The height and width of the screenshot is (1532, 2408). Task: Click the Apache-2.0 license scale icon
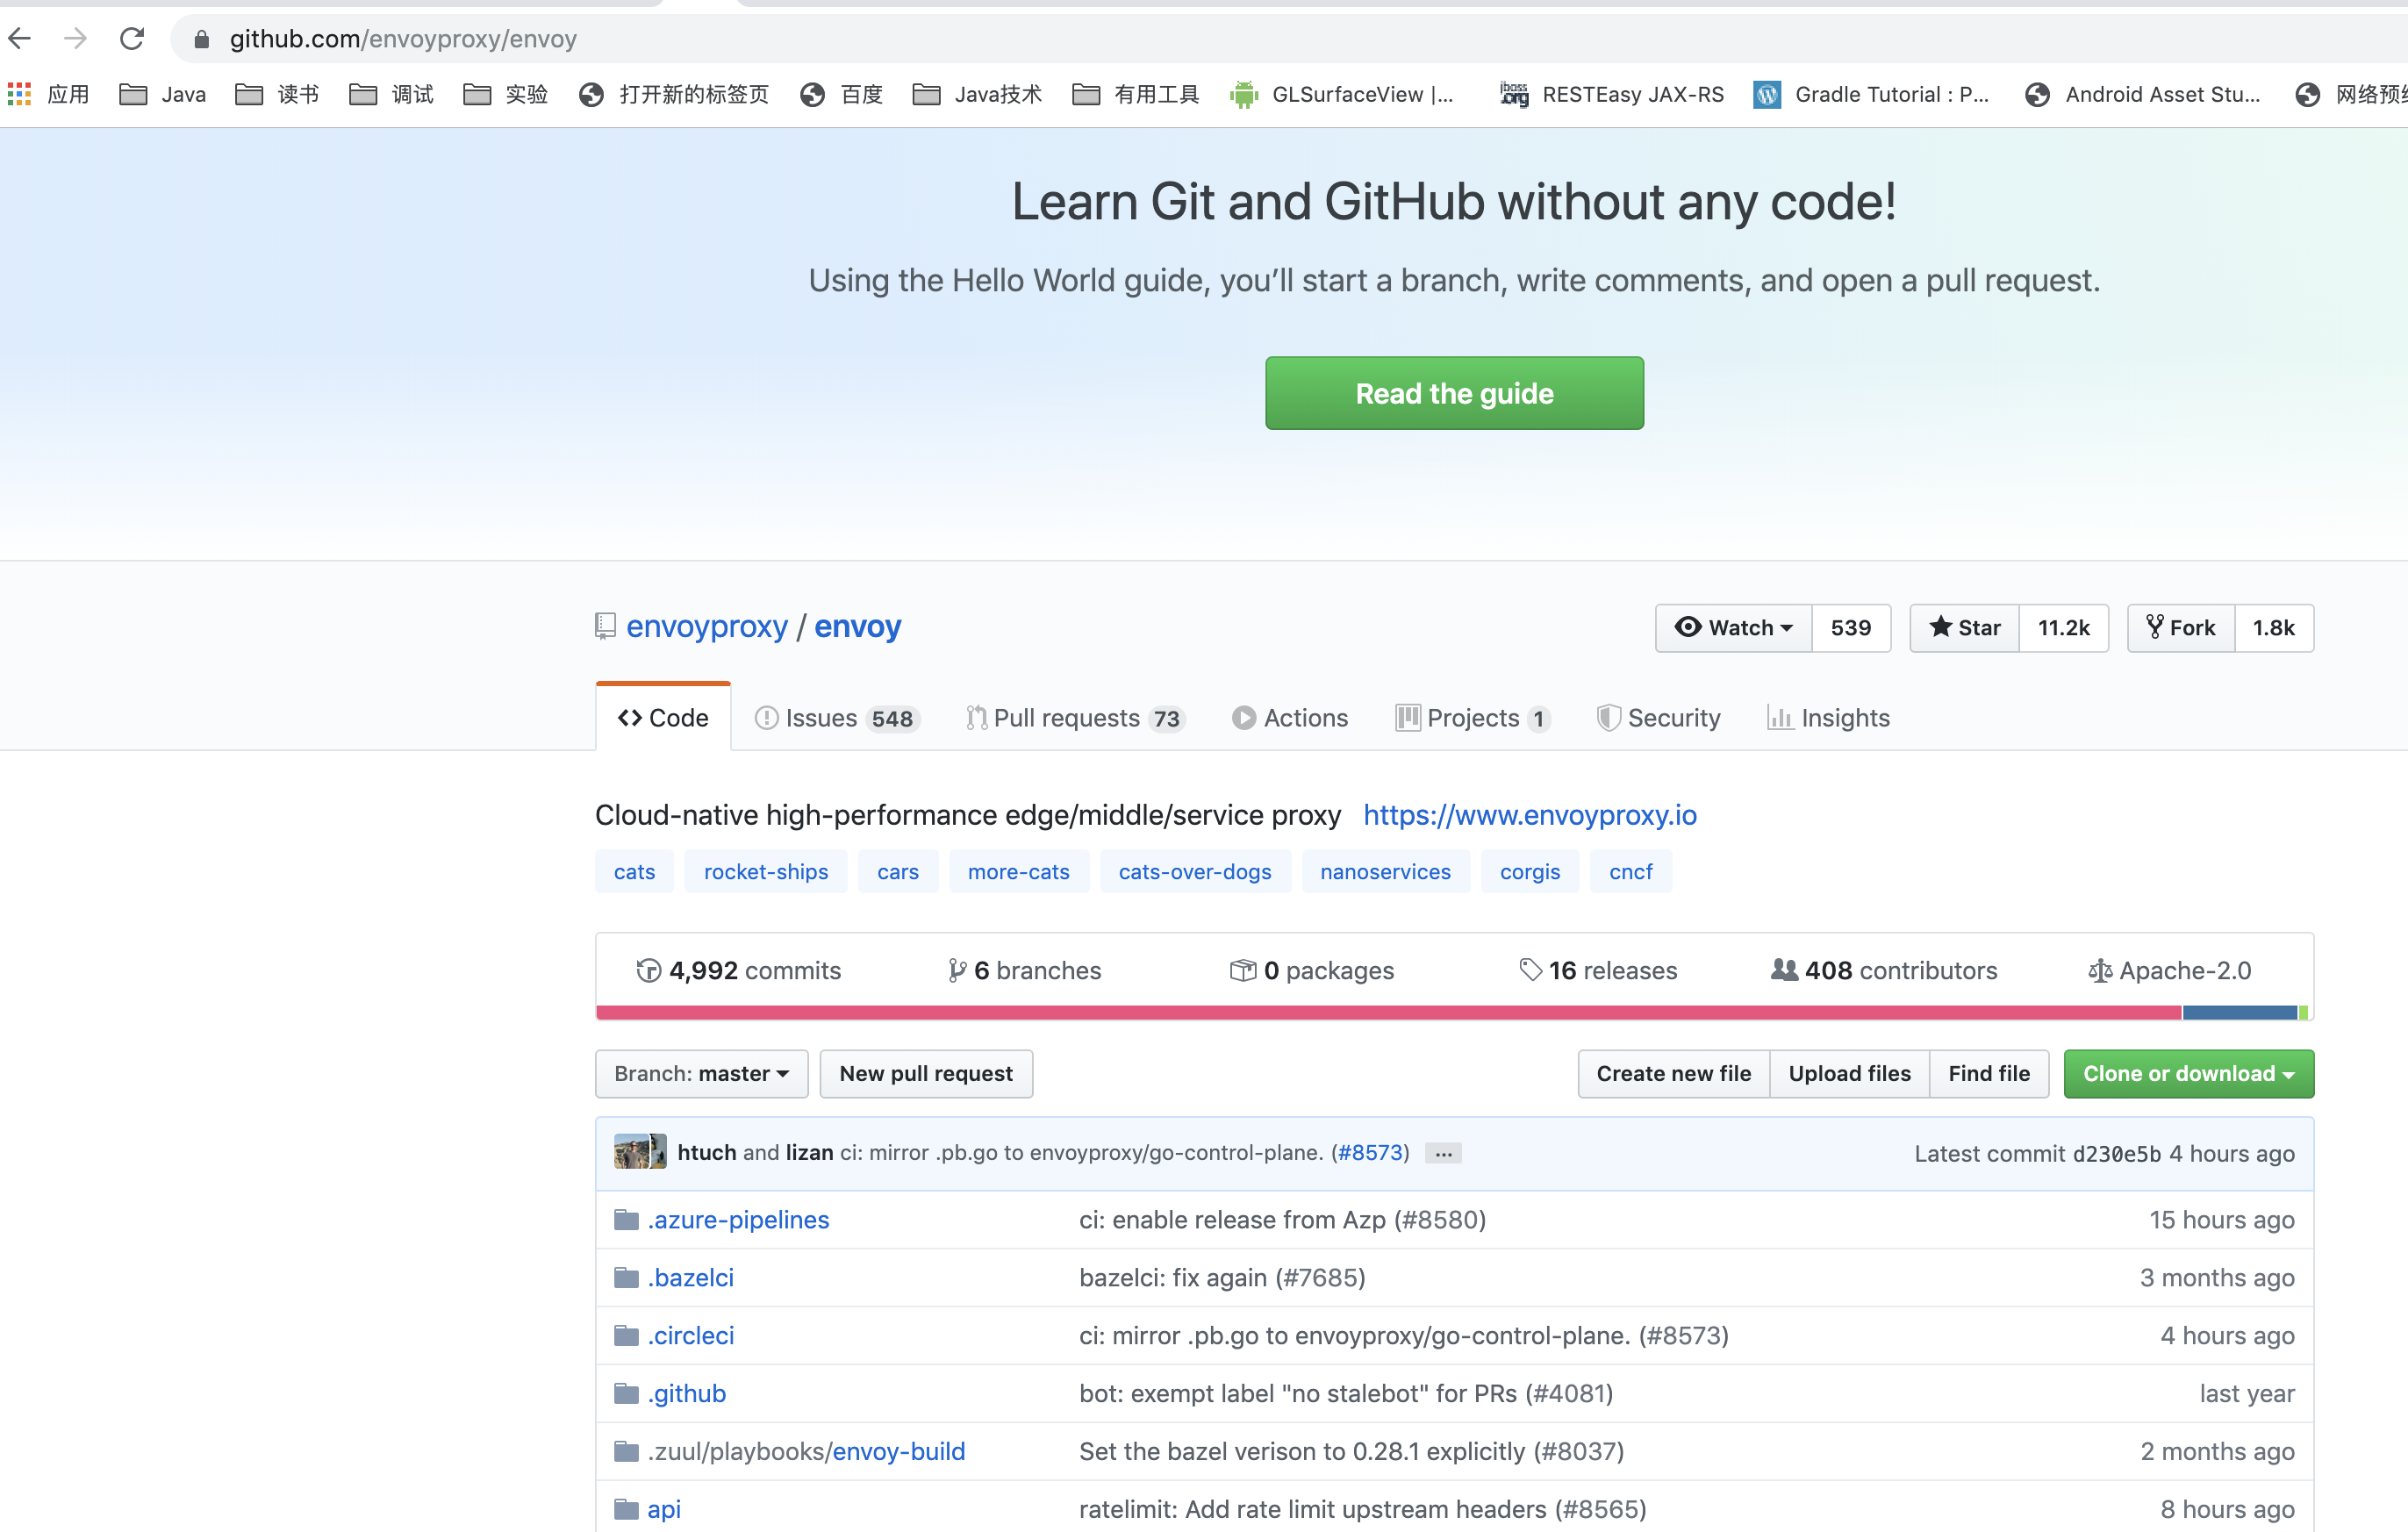pyautogui.click(x=2099, y=970)
